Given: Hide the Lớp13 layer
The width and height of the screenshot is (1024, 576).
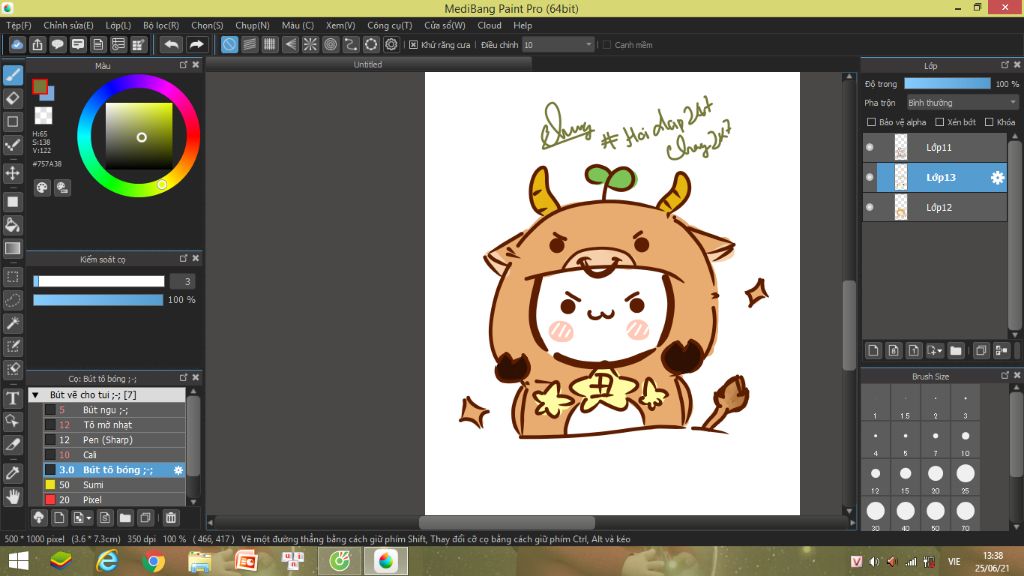Looking at the screenshot, I should [870, 178].
